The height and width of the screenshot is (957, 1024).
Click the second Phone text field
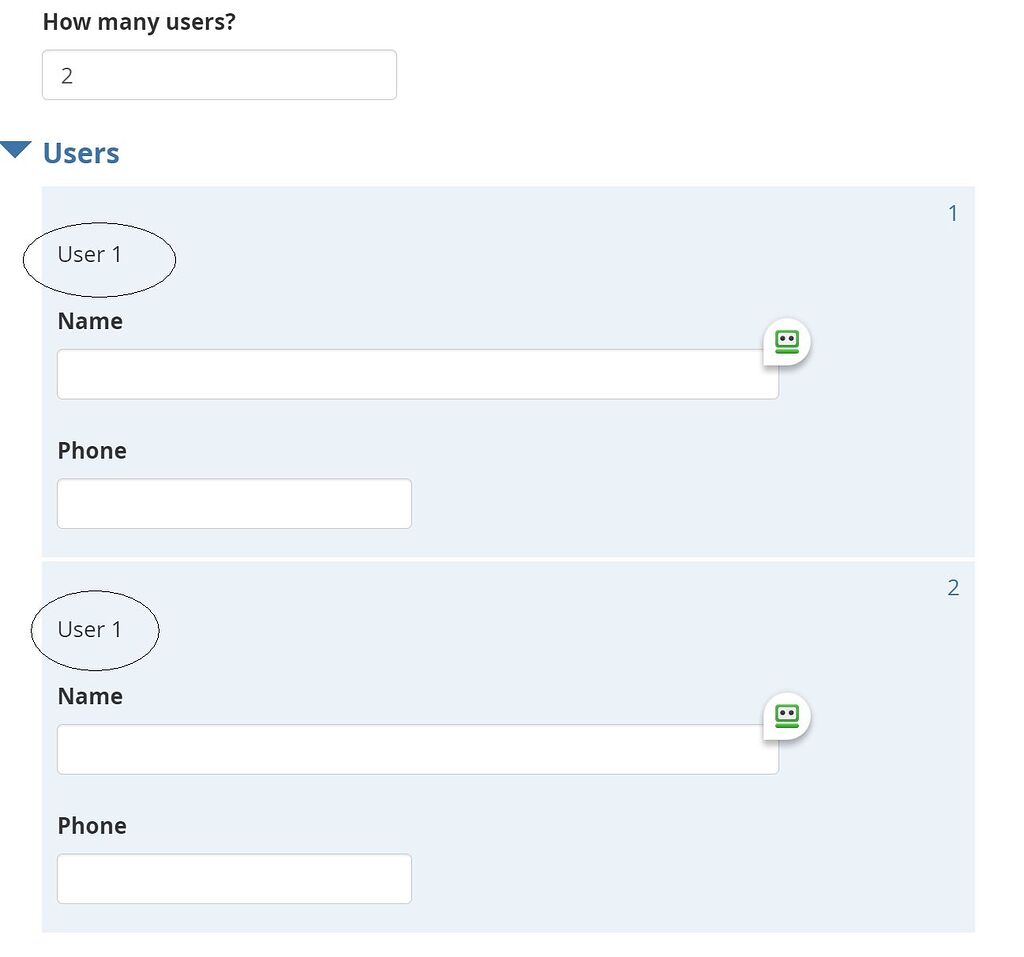click(x=234, y=878)
